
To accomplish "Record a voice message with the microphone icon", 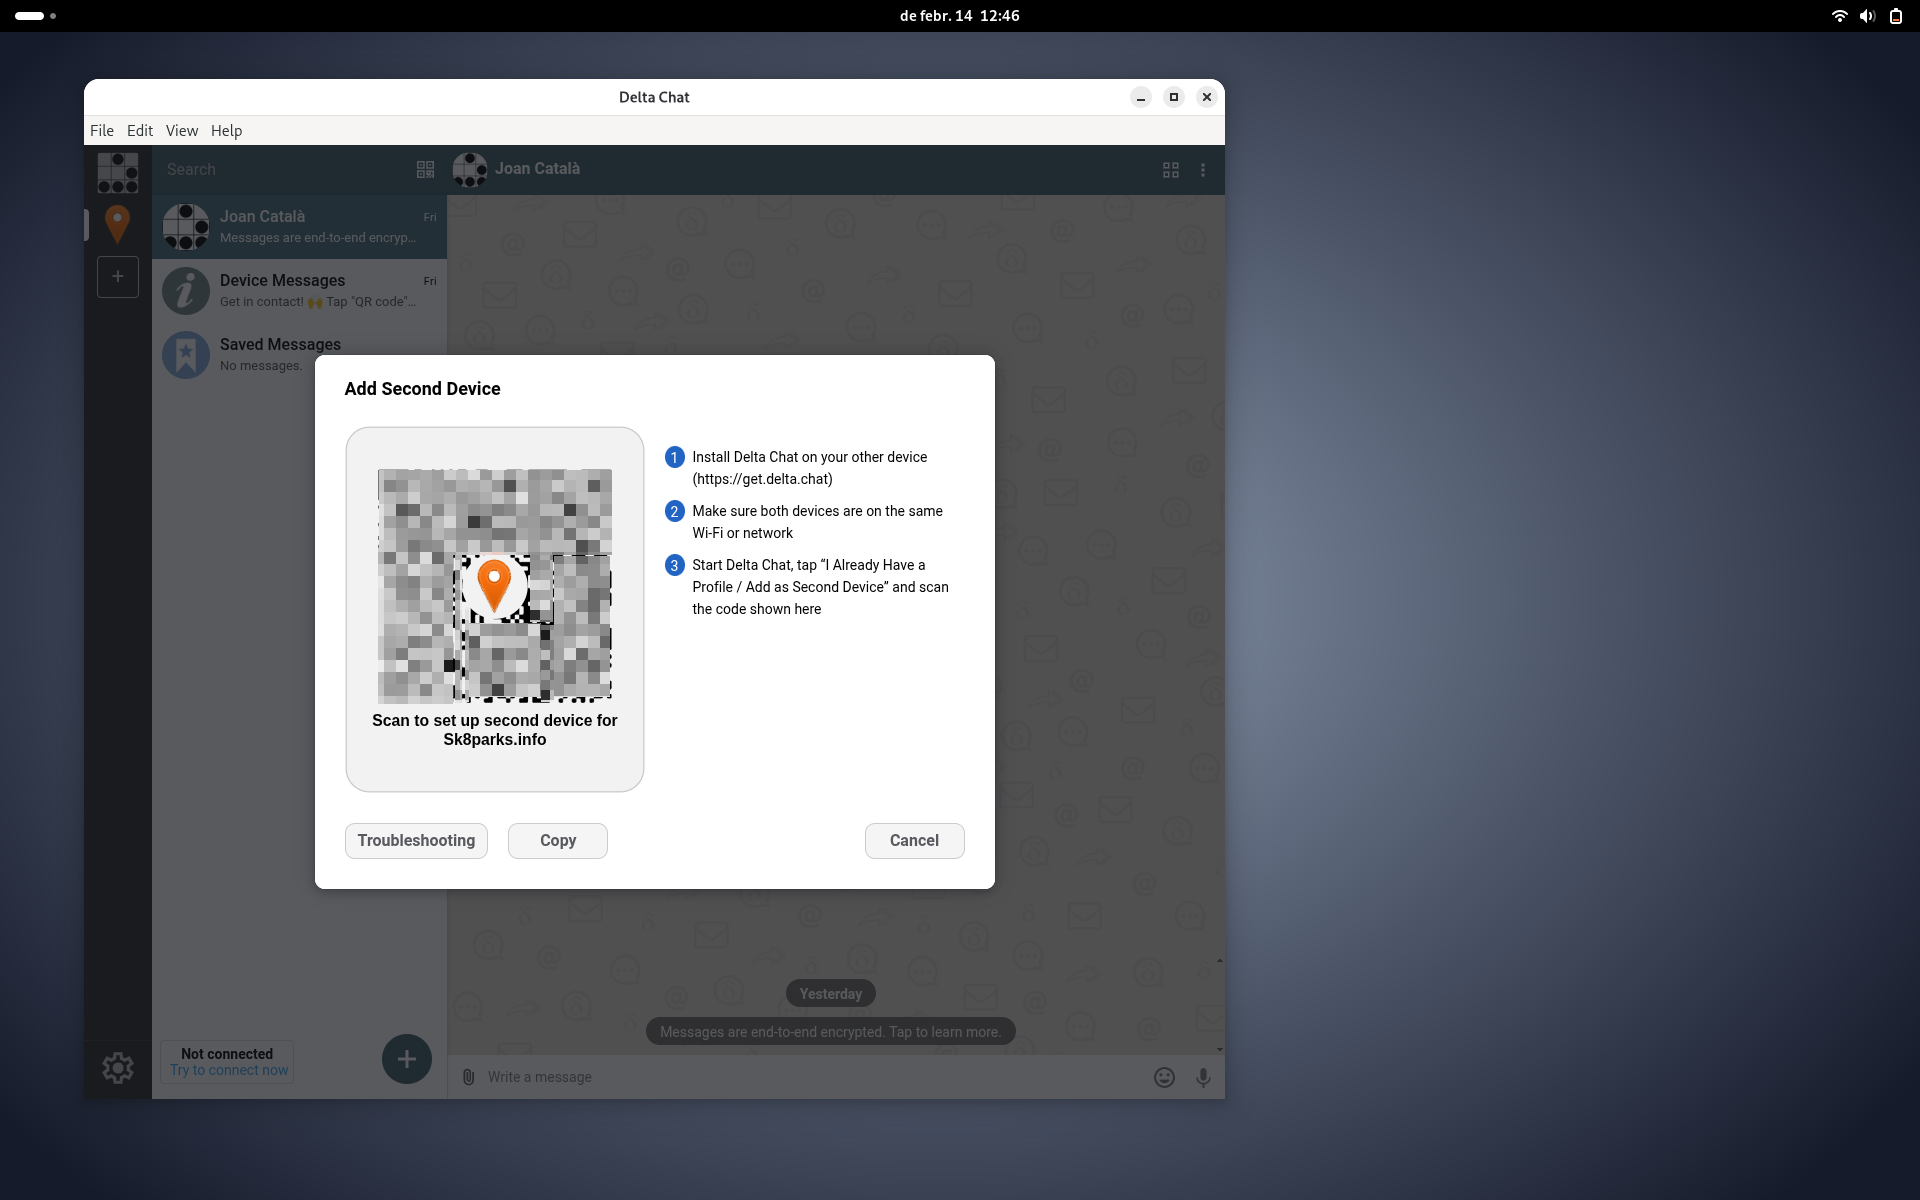I will (x=1202, y=1077).
